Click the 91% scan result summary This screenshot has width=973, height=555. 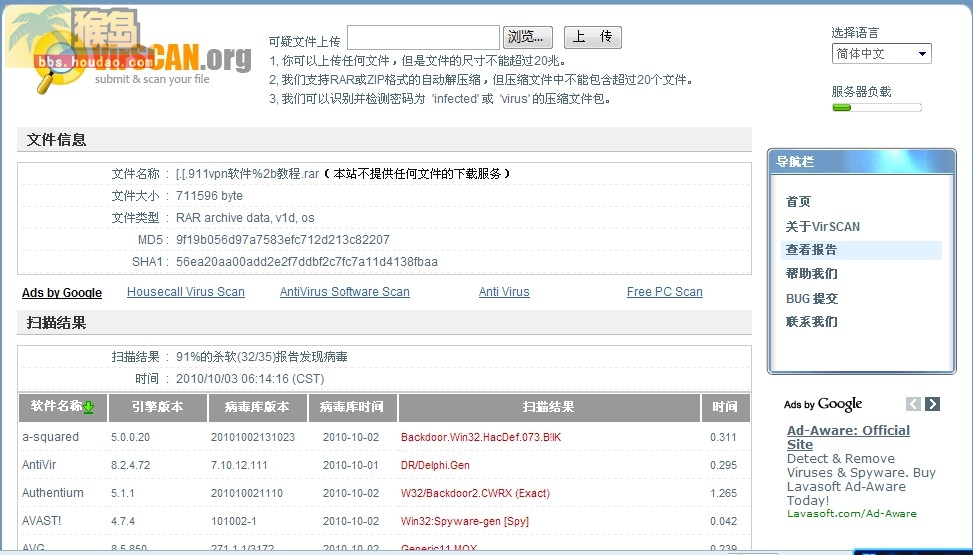tap(261, 357)
